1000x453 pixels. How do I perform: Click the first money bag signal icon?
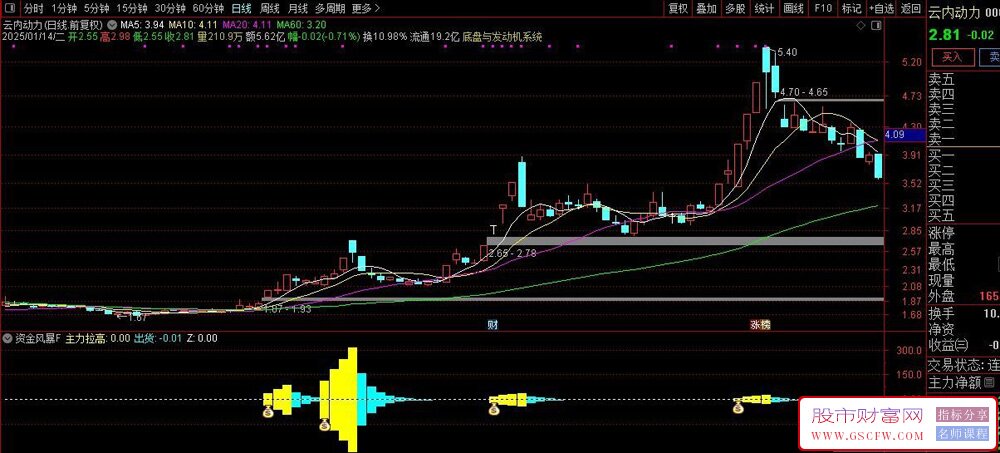(267, 412)
